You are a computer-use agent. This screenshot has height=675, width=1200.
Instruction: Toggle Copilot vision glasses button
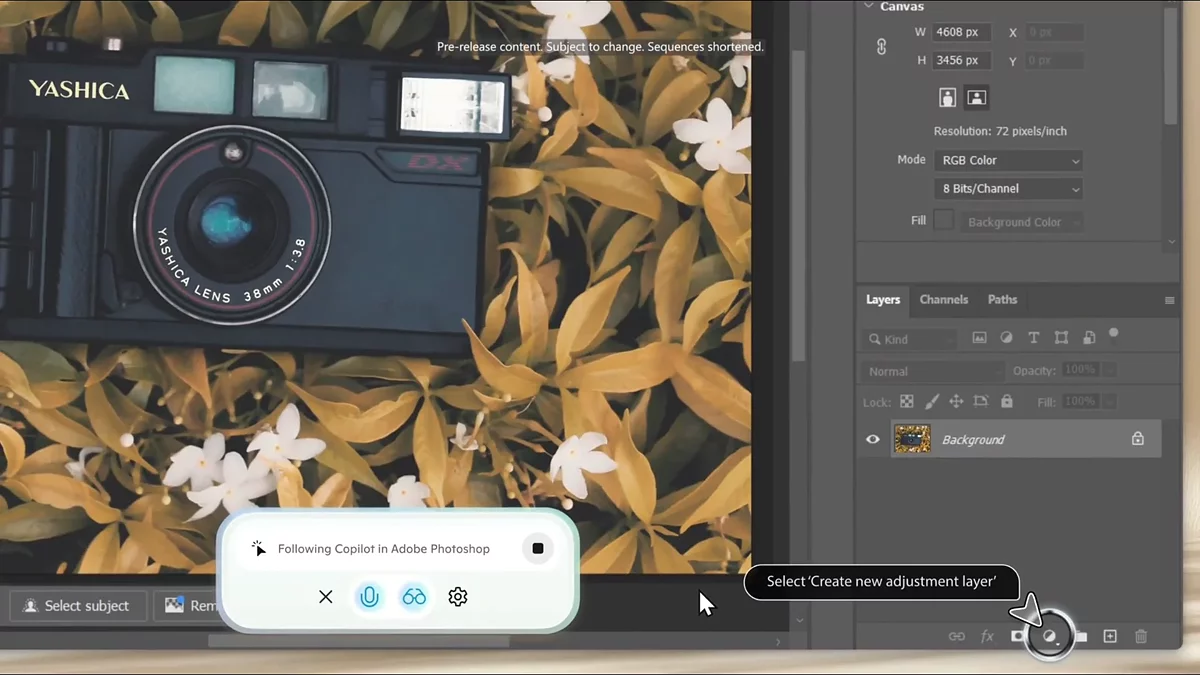tap(414, 597)
